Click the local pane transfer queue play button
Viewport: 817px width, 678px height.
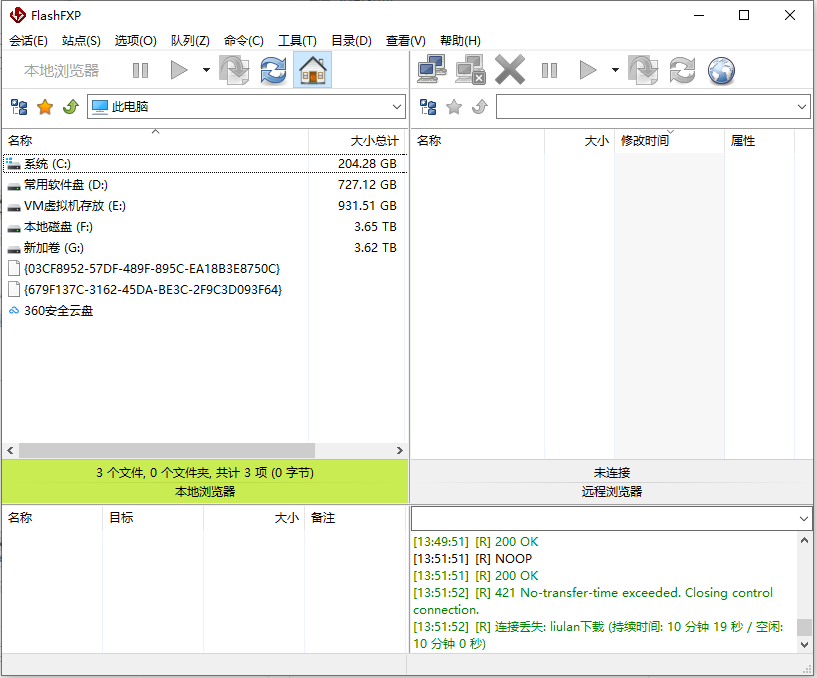coord(179,70)
